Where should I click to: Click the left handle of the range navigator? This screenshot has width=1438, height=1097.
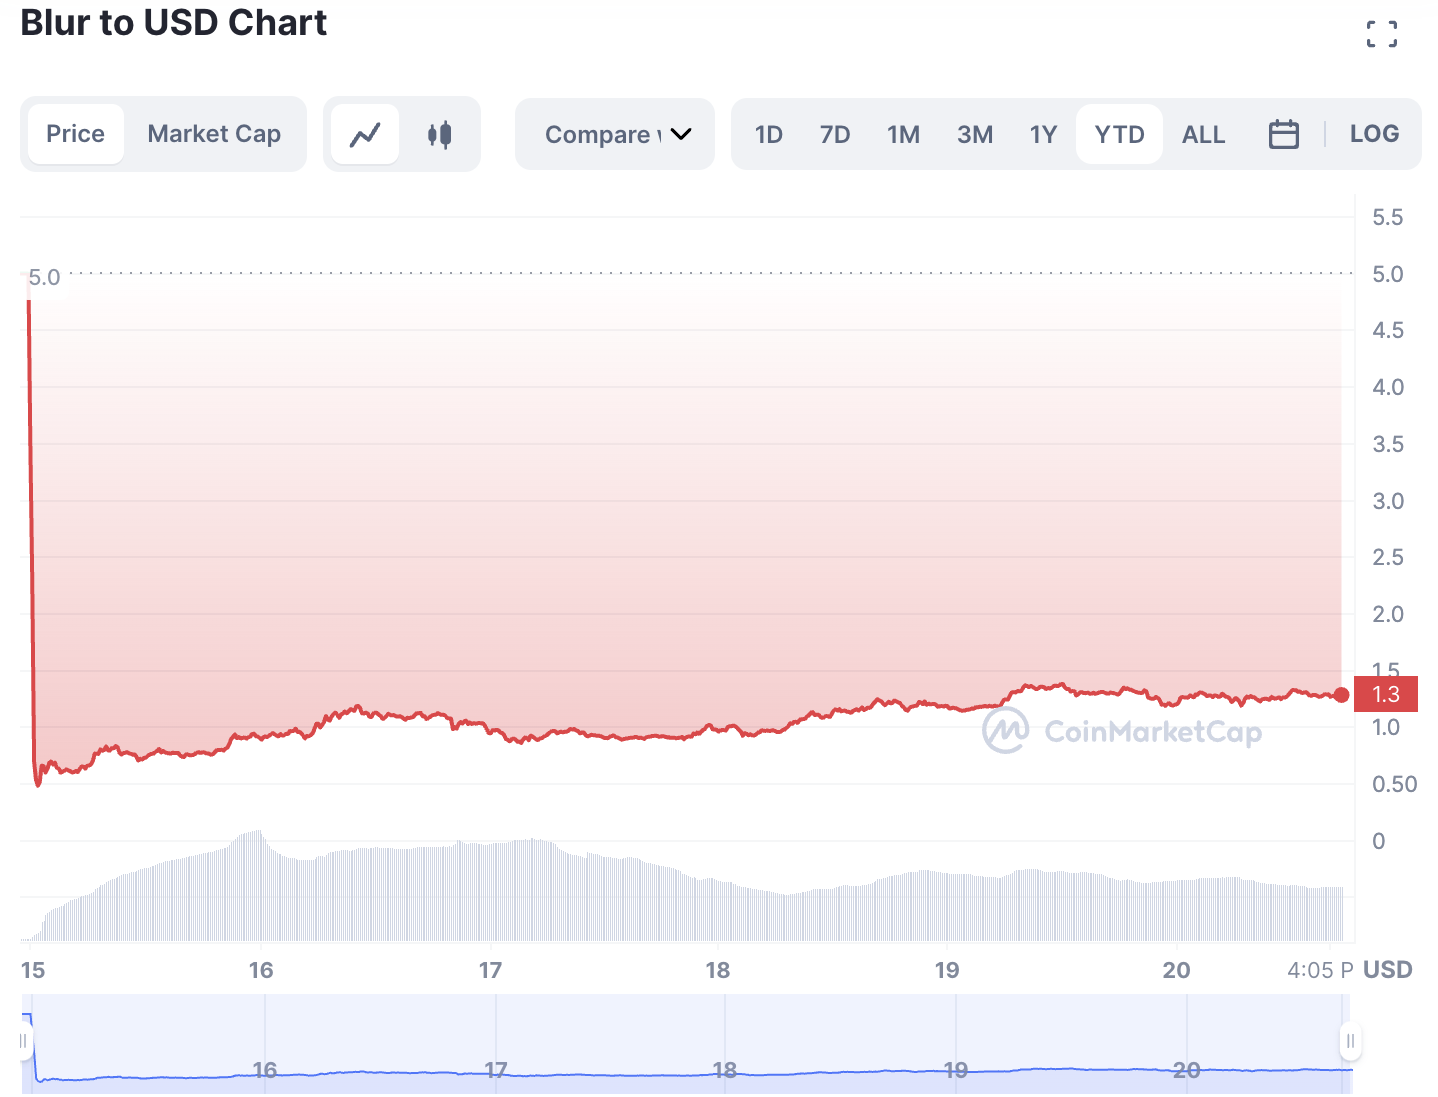pos(23,1042)
